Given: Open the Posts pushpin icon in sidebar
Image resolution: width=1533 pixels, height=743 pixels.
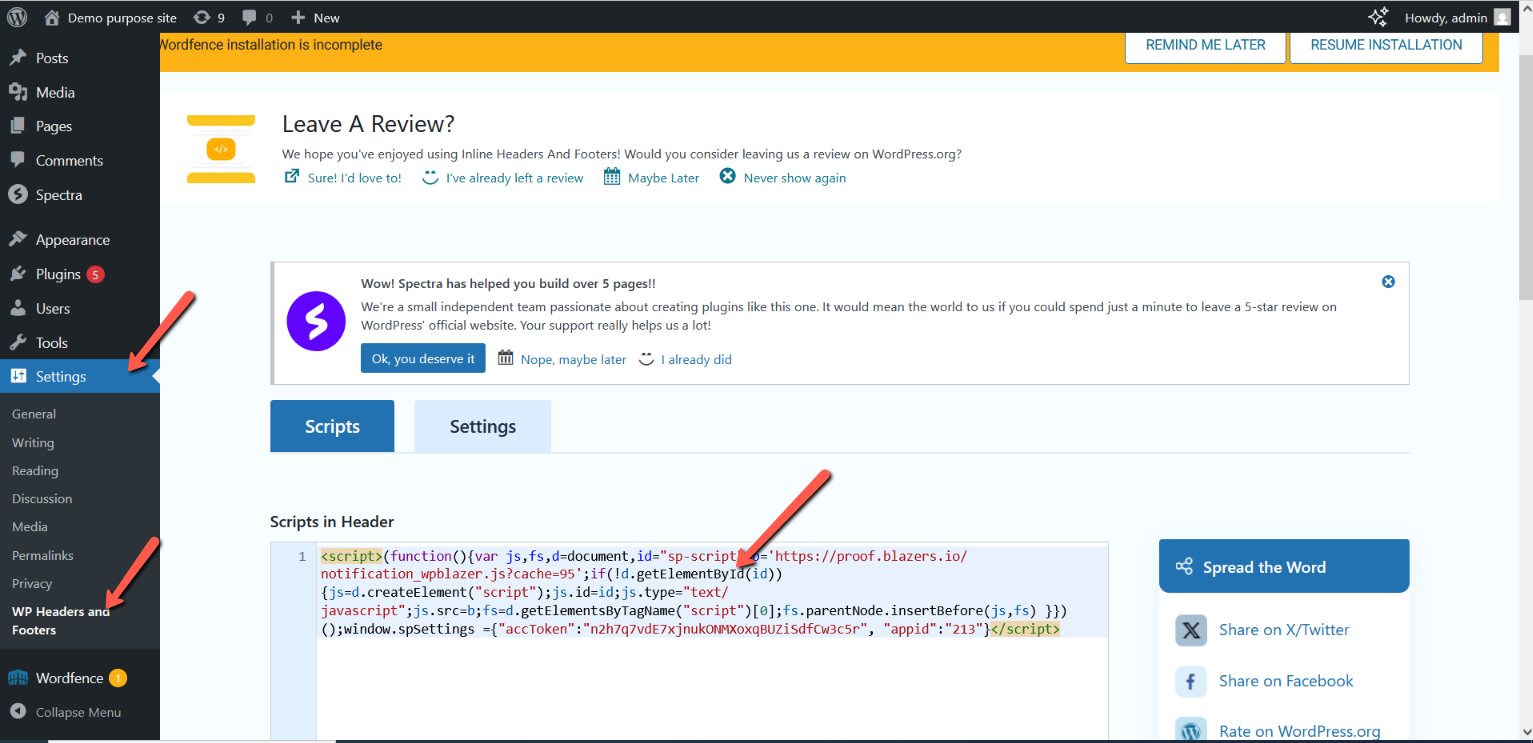Looking at the screenshot, I should [18, 58].
